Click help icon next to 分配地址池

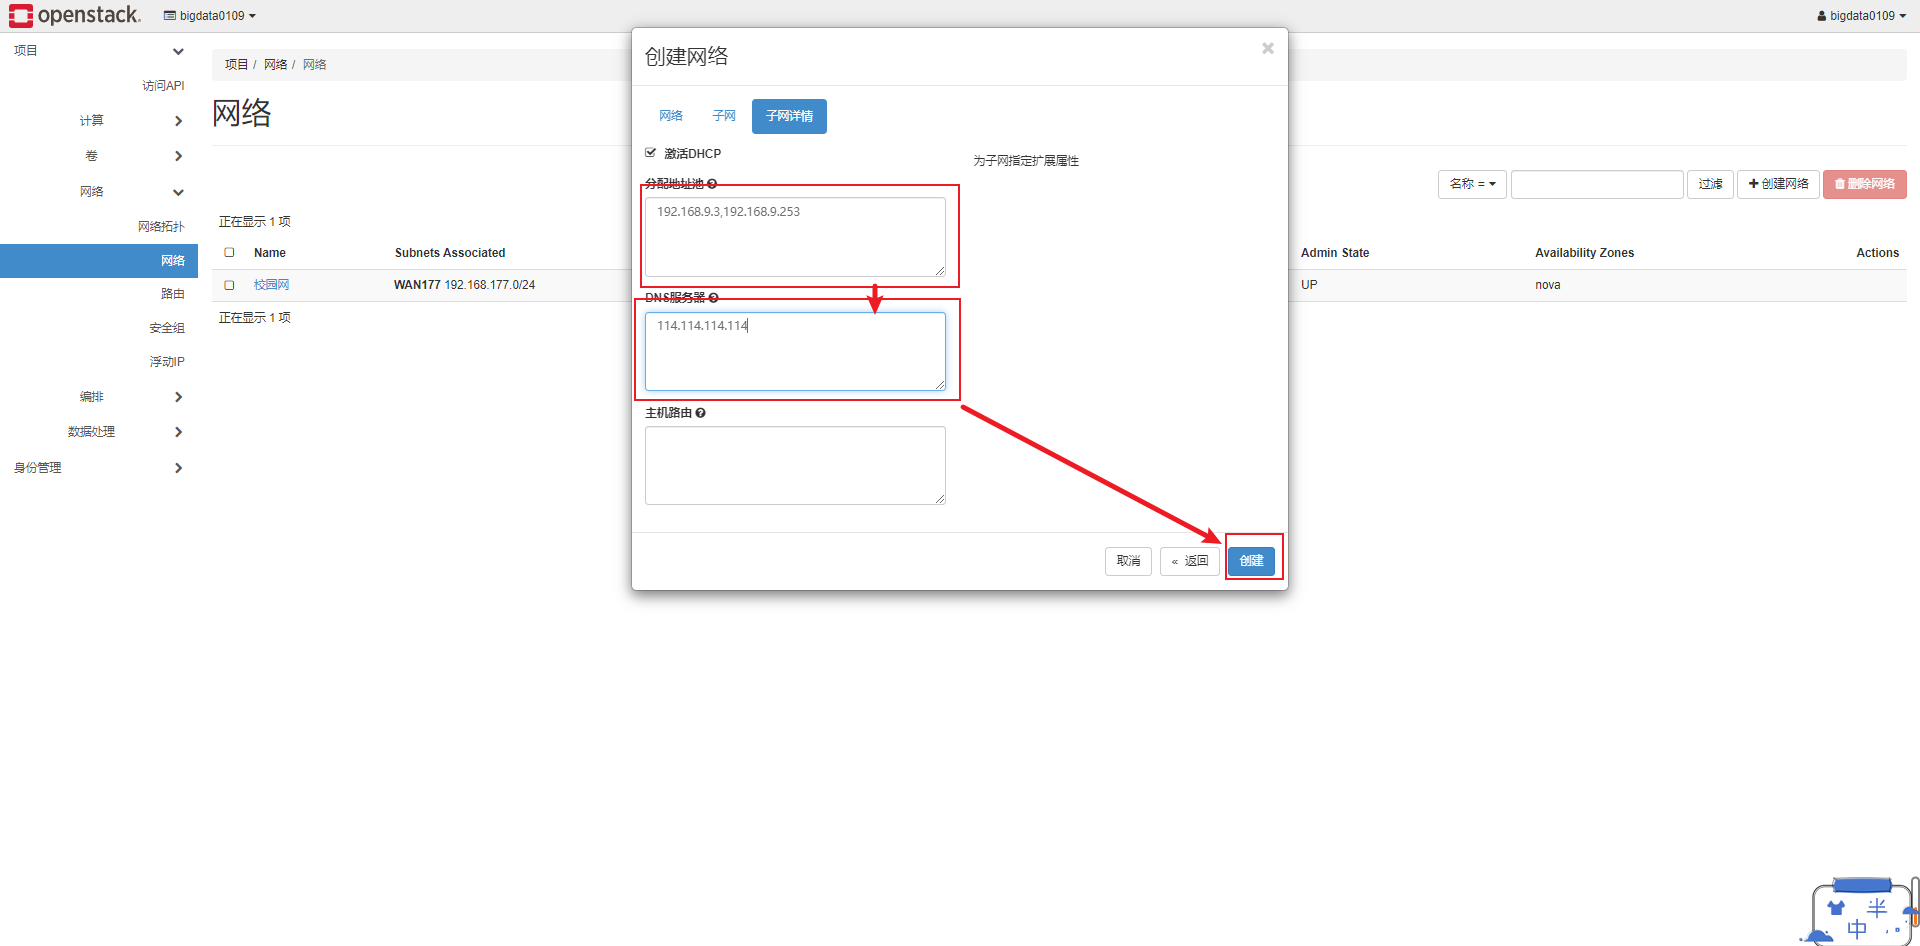click(x=712, y=184)
